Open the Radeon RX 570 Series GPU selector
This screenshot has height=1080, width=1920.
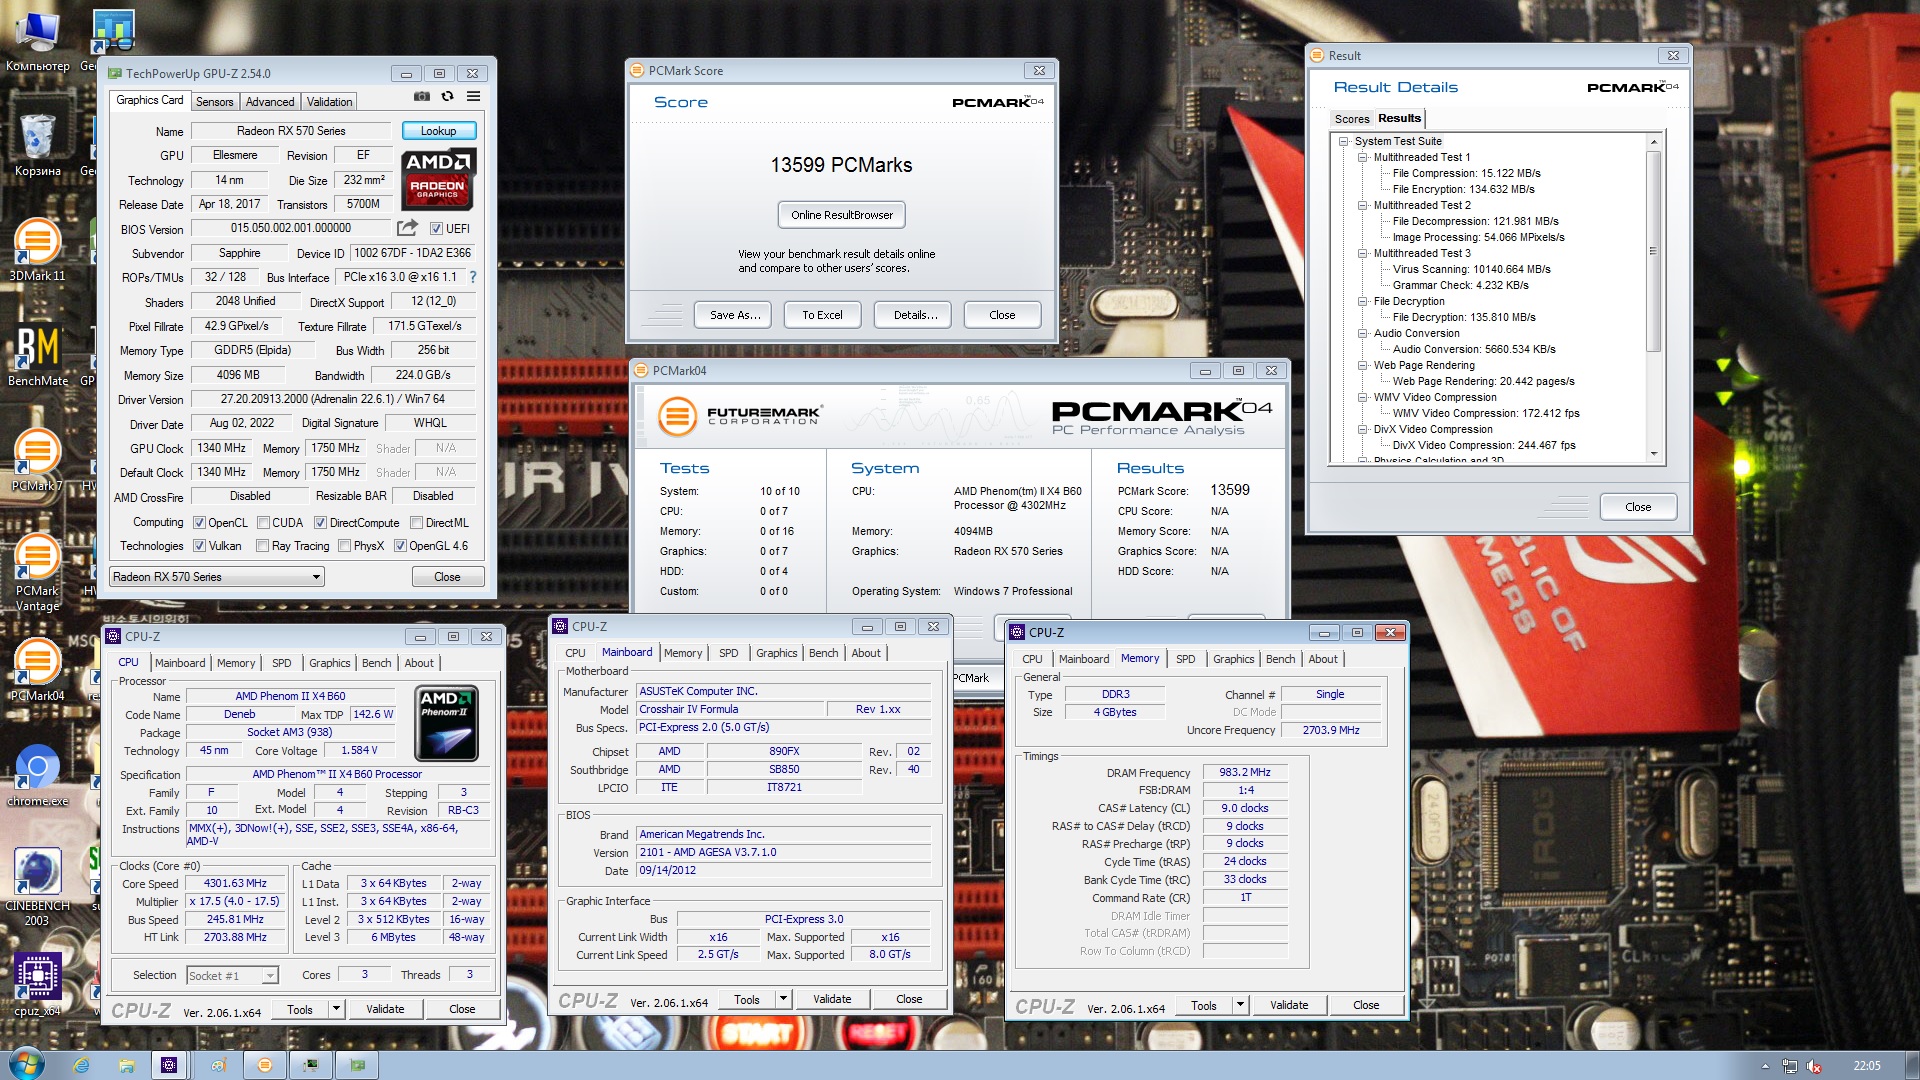point(217,577)
